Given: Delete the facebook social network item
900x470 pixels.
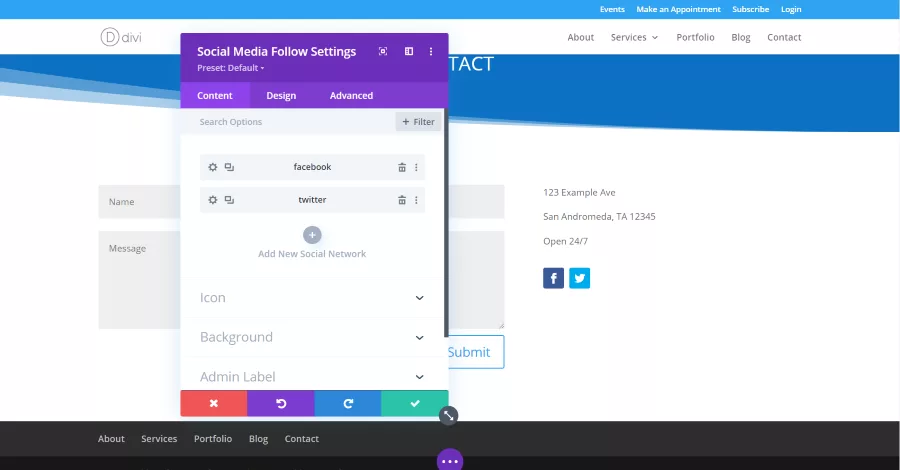Looking at the screenshot, I should [x=402, y=168].
